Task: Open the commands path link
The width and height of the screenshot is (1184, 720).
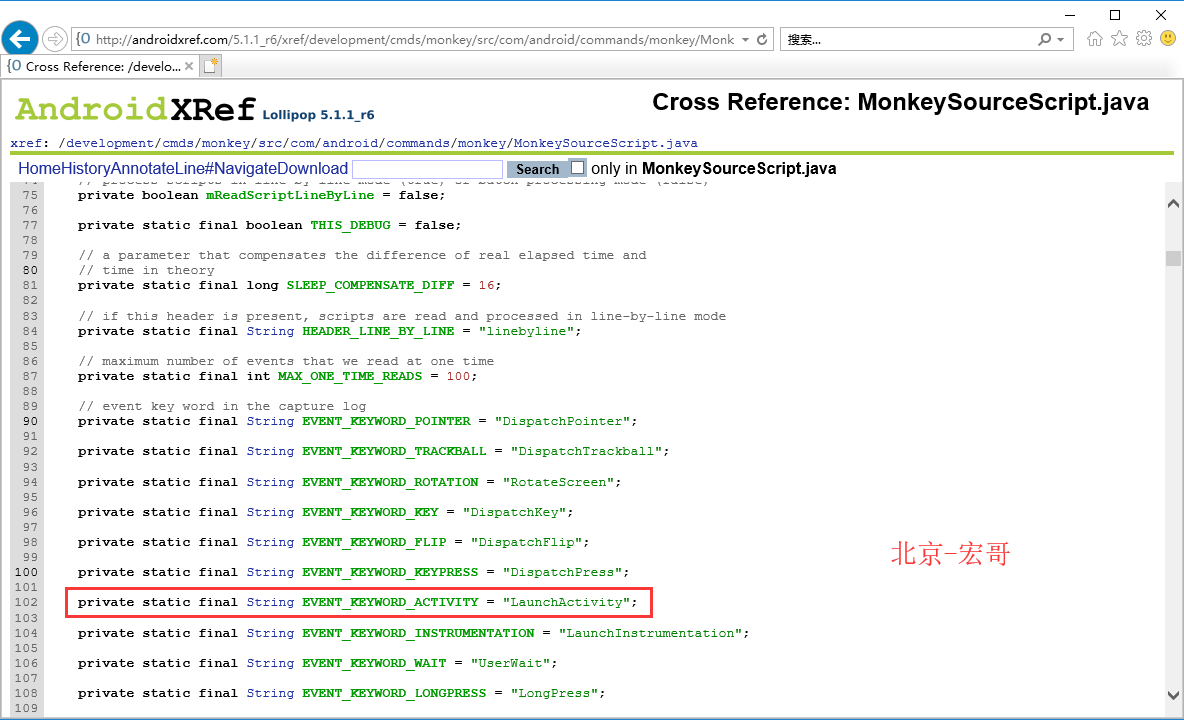Action: pyautogui.click(x=418, y=143)
